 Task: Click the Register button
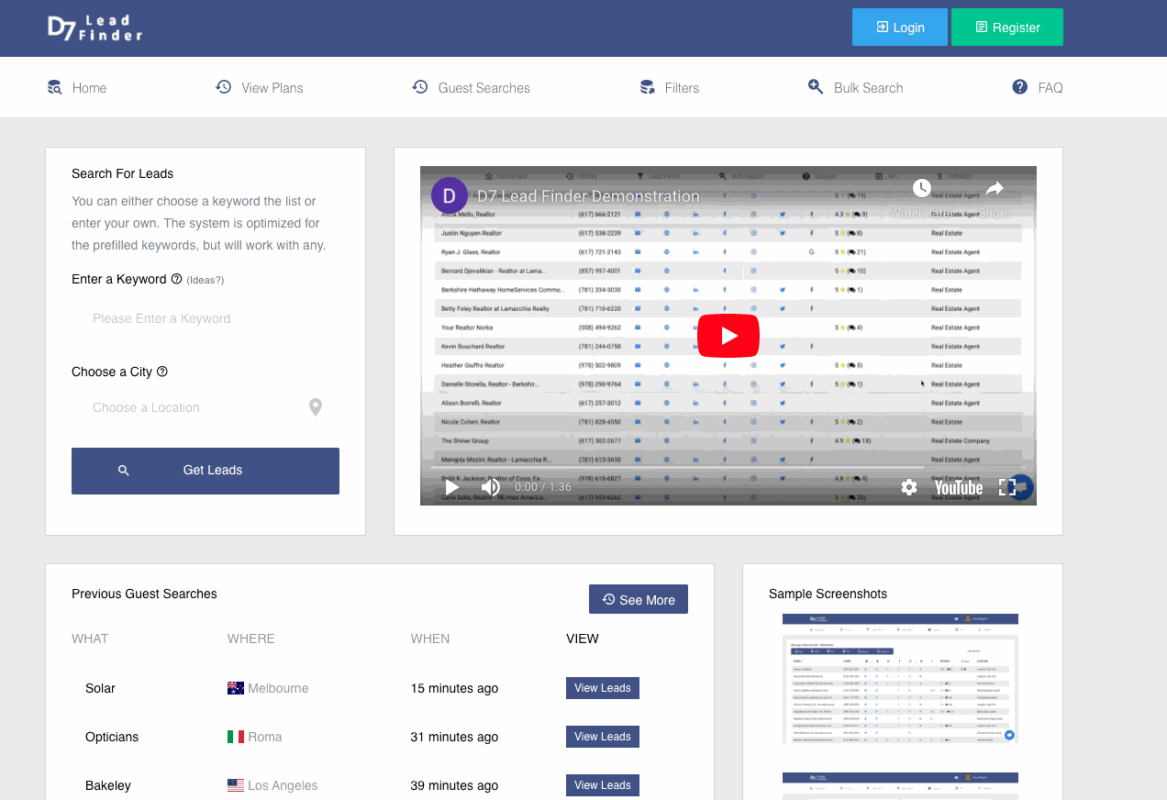pyautogui.click(x=1006, y=28)
